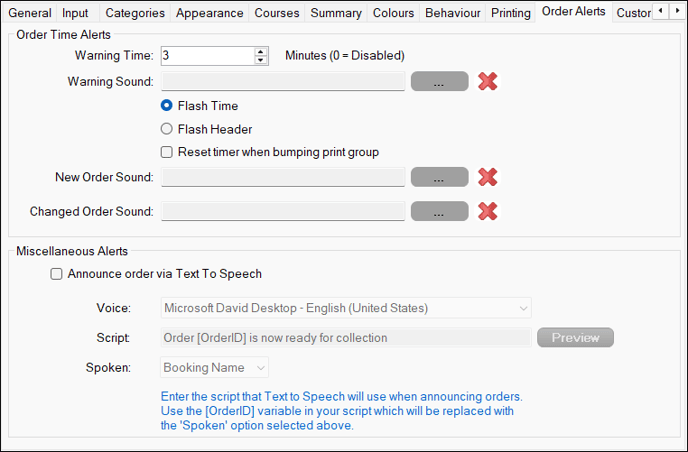Increase Warning Time with up arrow
The width and height of the screenshot is (688, 452).
(x=261, y=51)
